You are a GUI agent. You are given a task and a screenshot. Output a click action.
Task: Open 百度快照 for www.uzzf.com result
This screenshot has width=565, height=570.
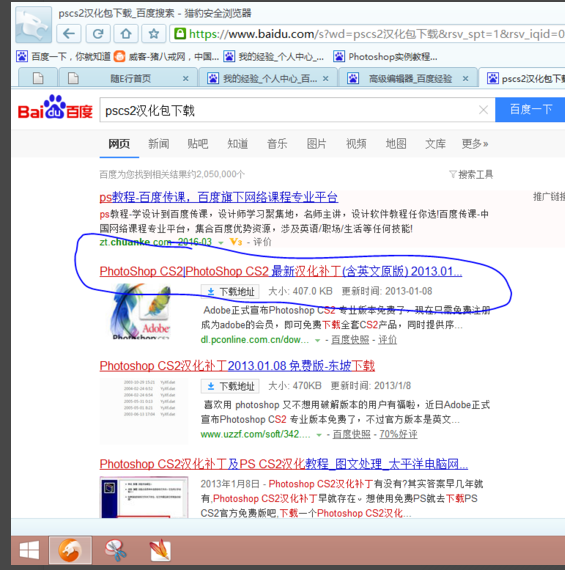(x=352, y=434)
